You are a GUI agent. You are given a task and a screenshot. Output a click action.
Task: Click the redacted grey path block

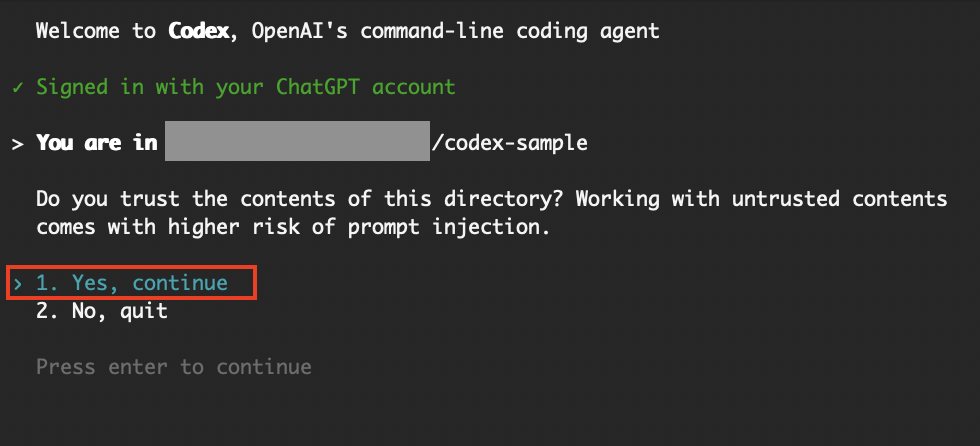pyautogui.click(x=297, y=142)
